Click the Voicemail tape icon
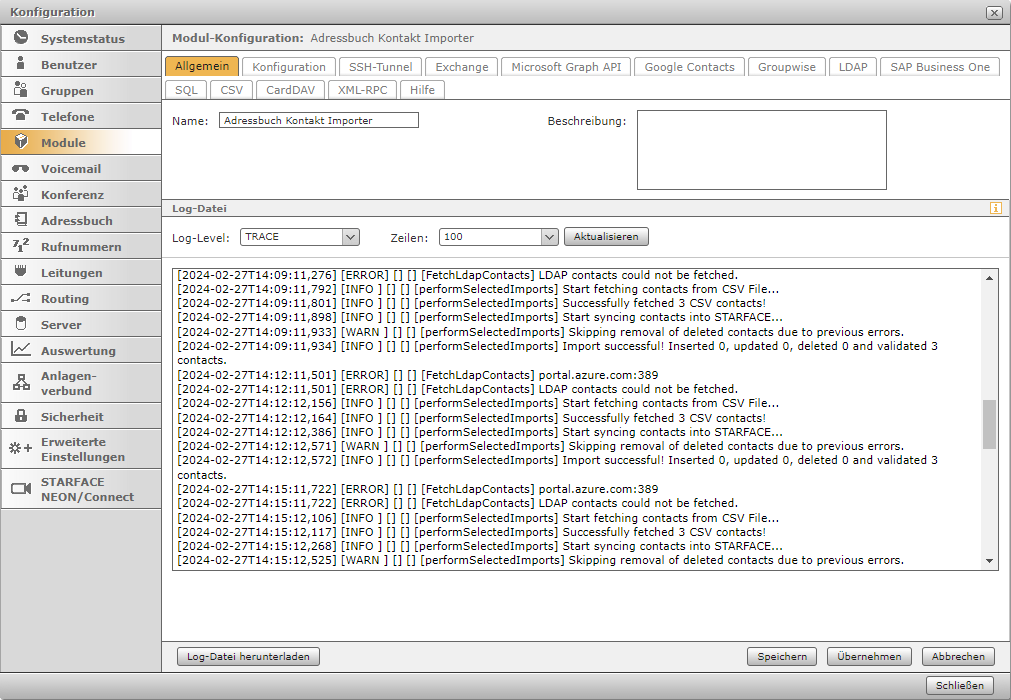The image size is (1011, 700). [21, 168]
